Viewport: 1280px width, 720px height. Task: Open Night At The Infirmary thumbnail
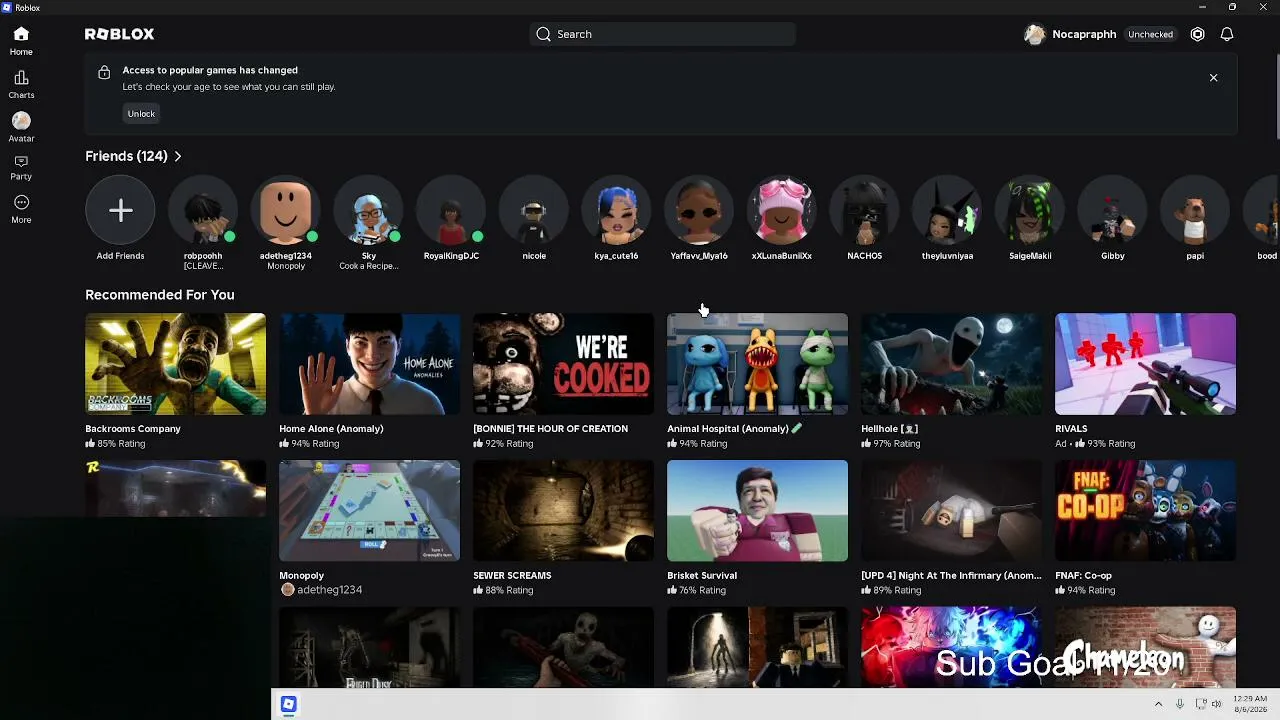pos(952,511)
